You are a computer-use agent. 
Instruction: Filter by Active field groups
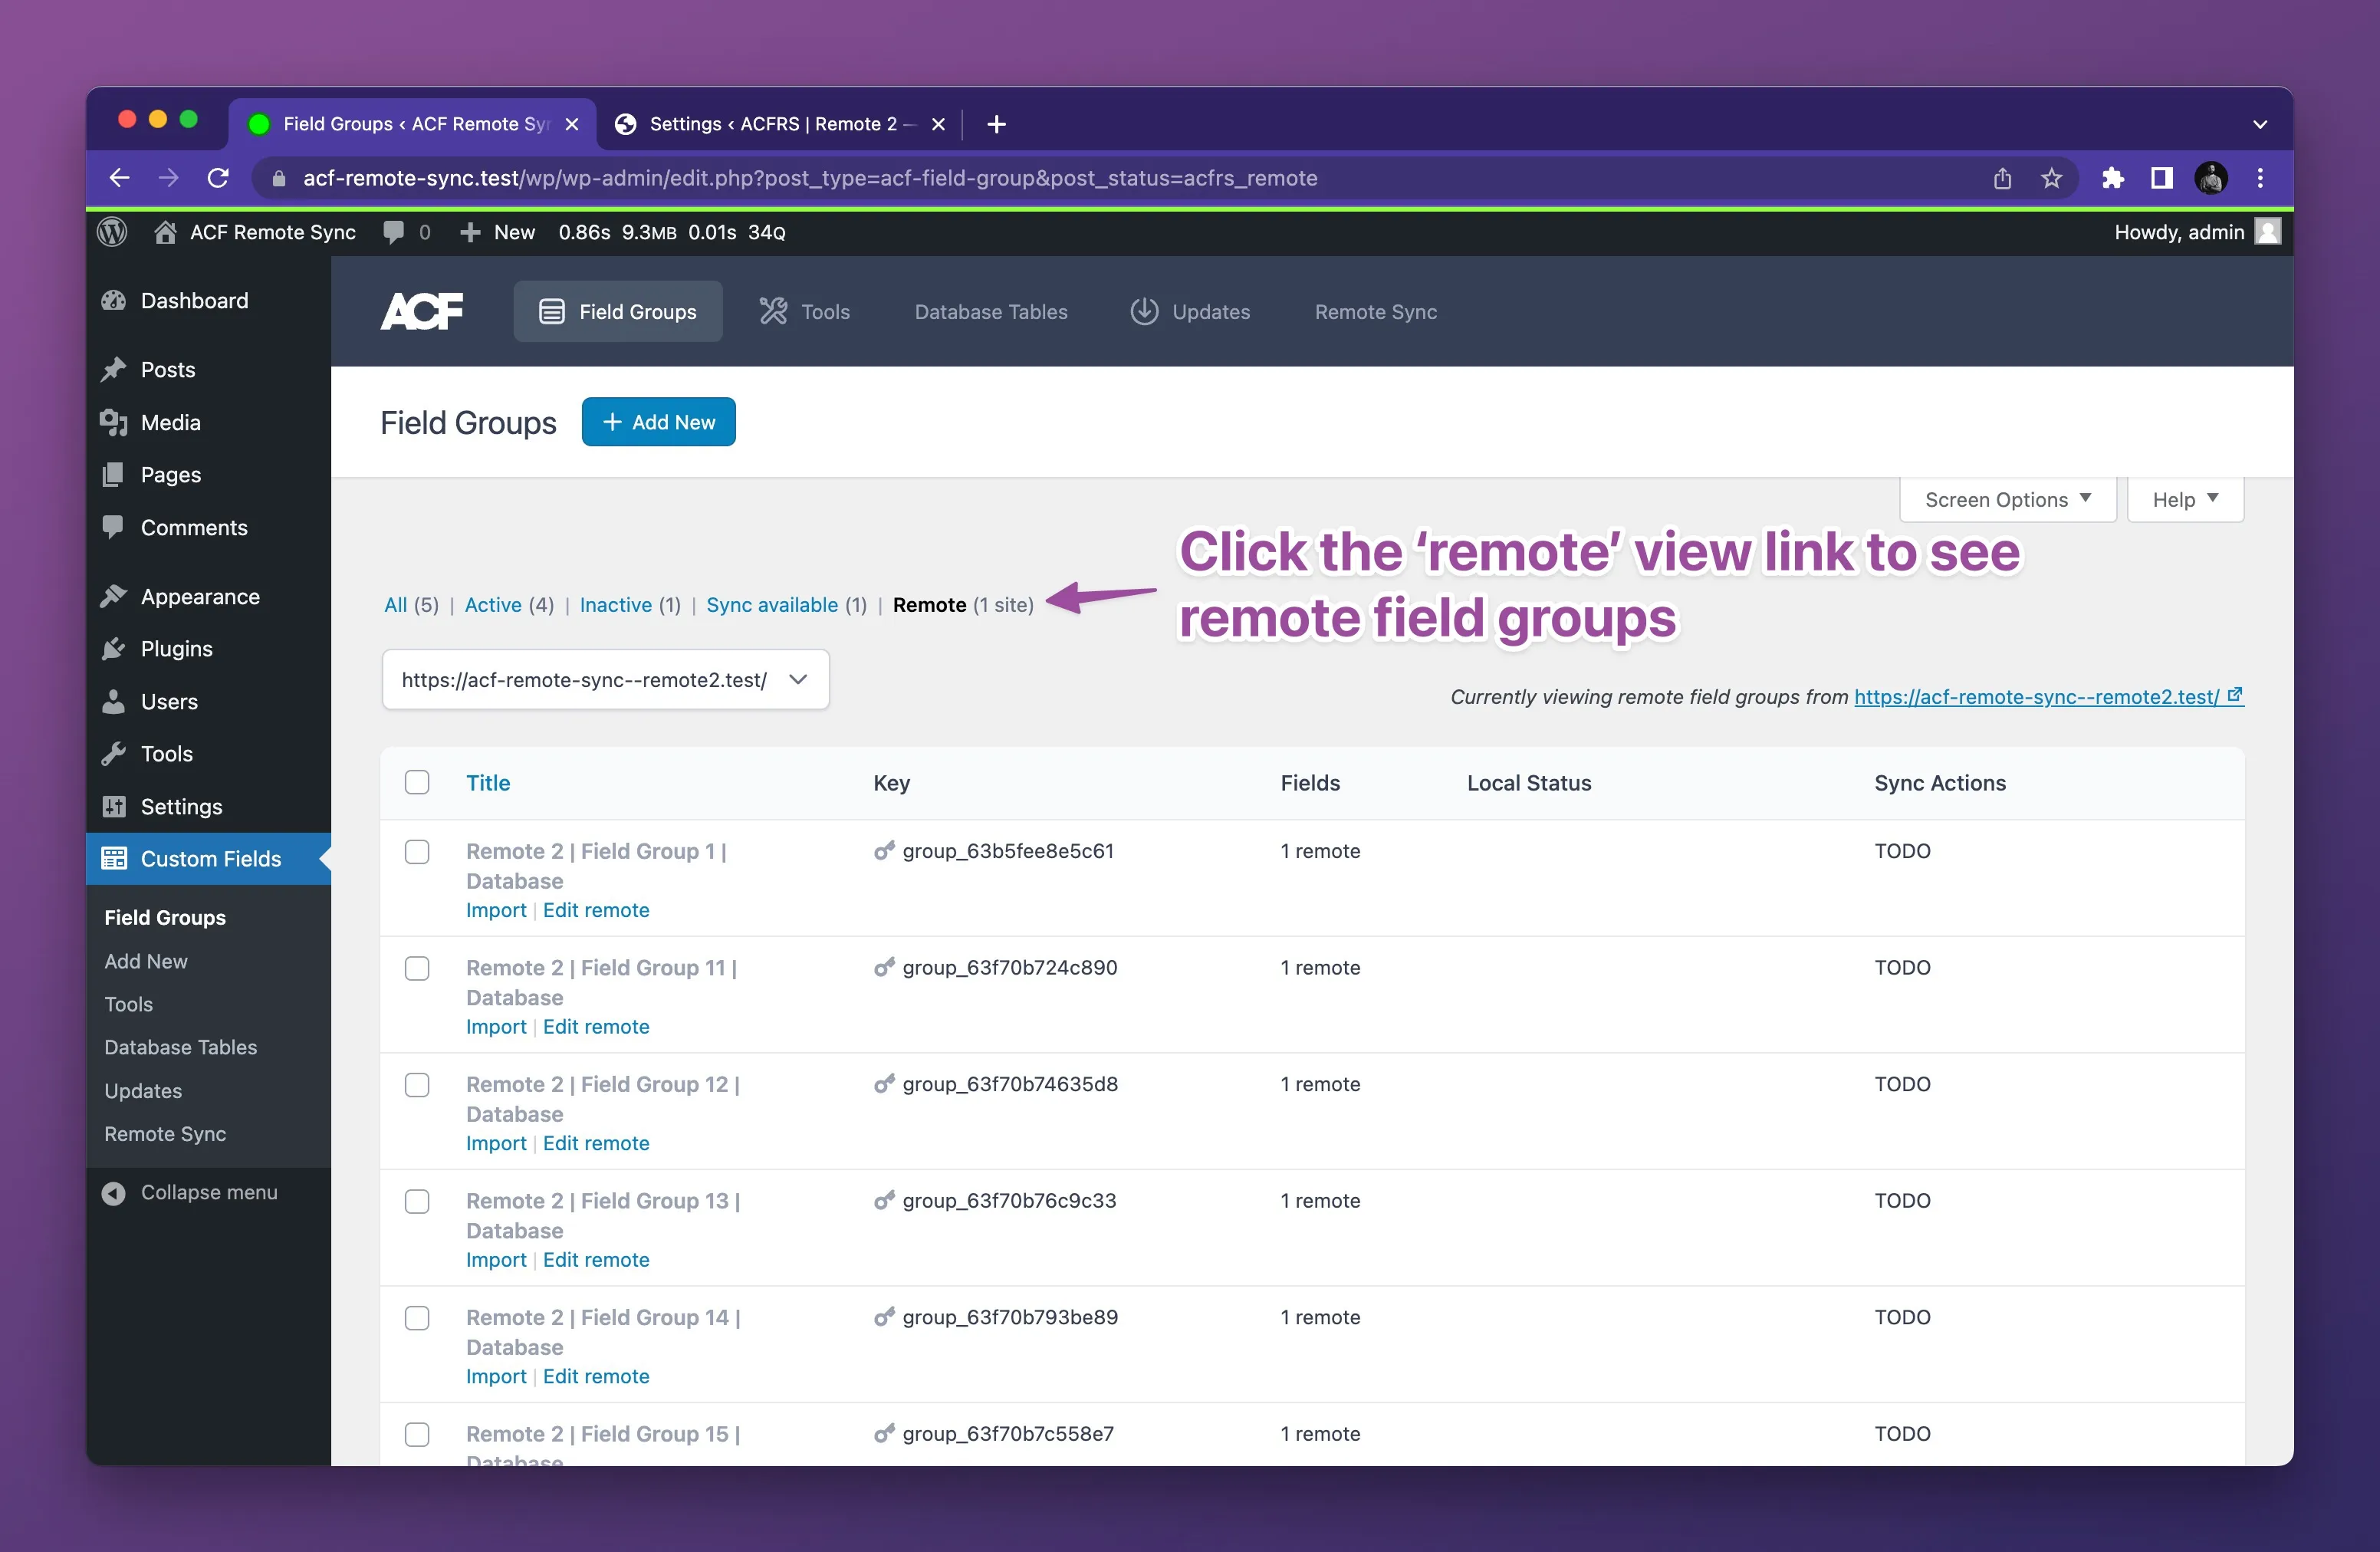point(493,604)
